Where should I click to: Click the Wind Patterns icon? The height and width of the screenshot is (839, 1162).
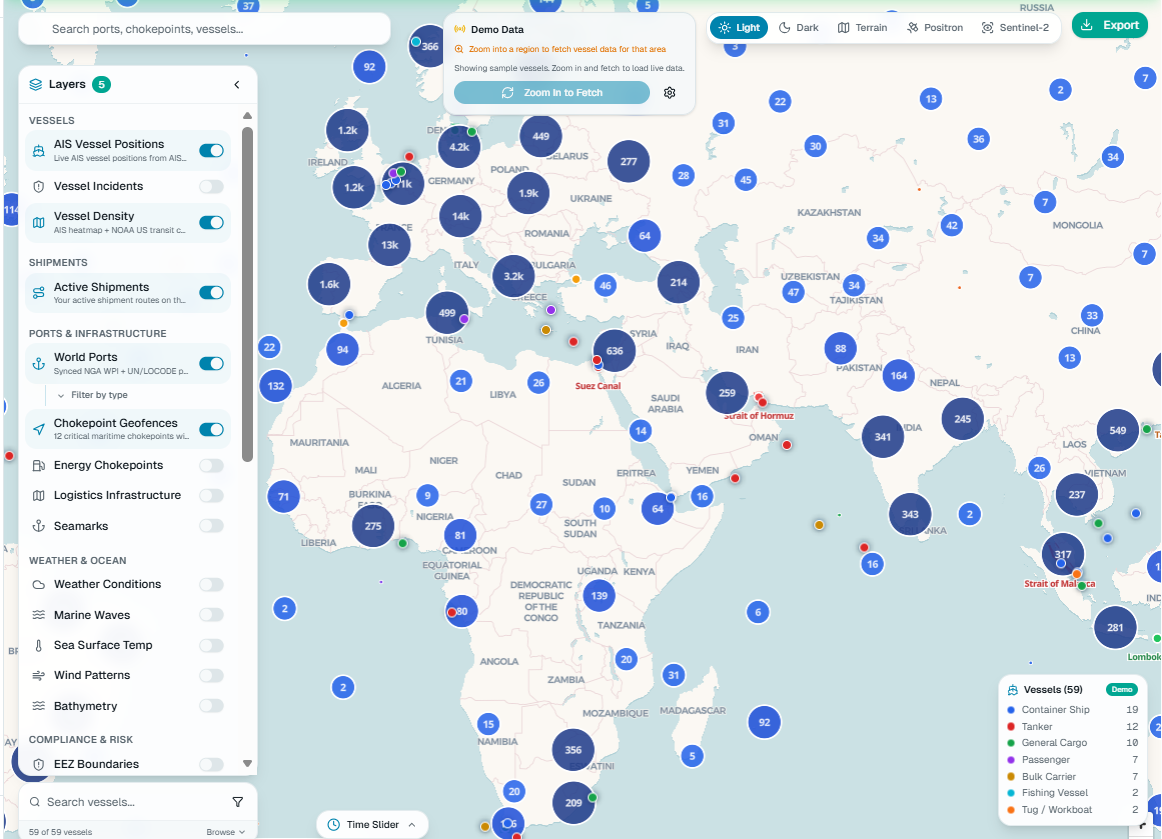click(x=39, y=675)
